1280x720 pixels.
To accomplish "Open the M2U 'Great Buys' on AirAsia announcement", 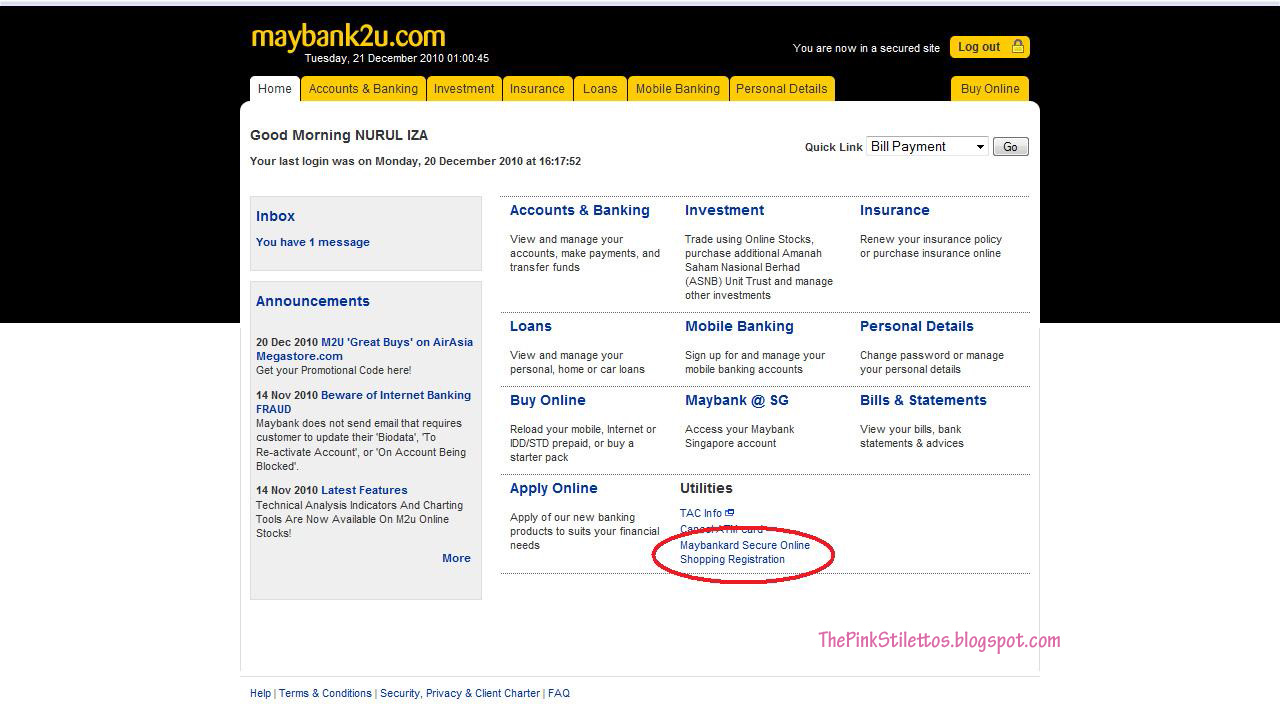I will [365, 349].
